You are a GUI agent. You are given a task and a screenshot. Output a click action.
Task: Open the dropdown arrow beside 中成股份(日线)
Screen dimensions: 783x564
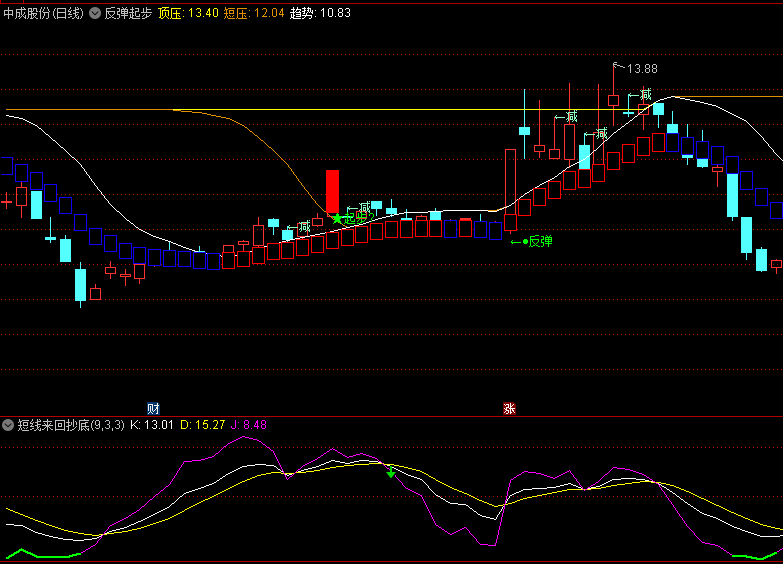pyautogui.click(x=95, y=13)
